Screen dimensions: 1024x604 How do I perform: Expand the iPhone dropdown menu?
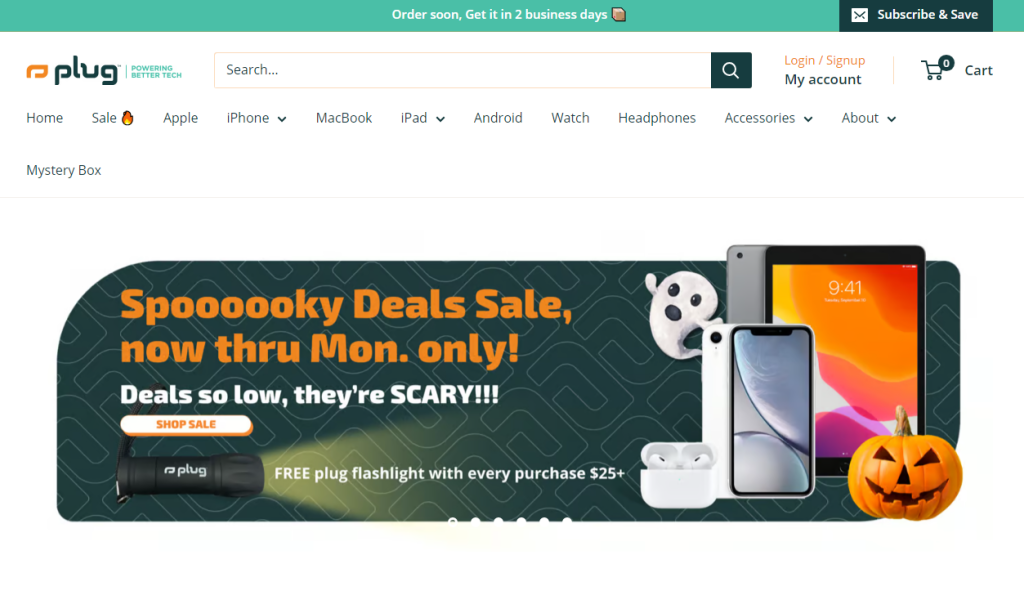(256, 118)
